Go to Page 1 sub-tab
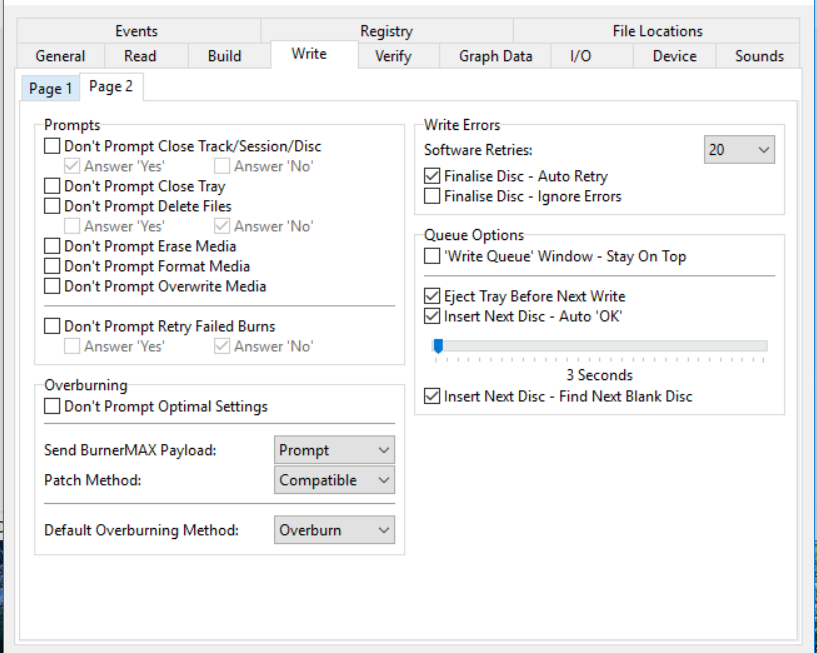The image size is (817, 653). [x=50, y=89]
